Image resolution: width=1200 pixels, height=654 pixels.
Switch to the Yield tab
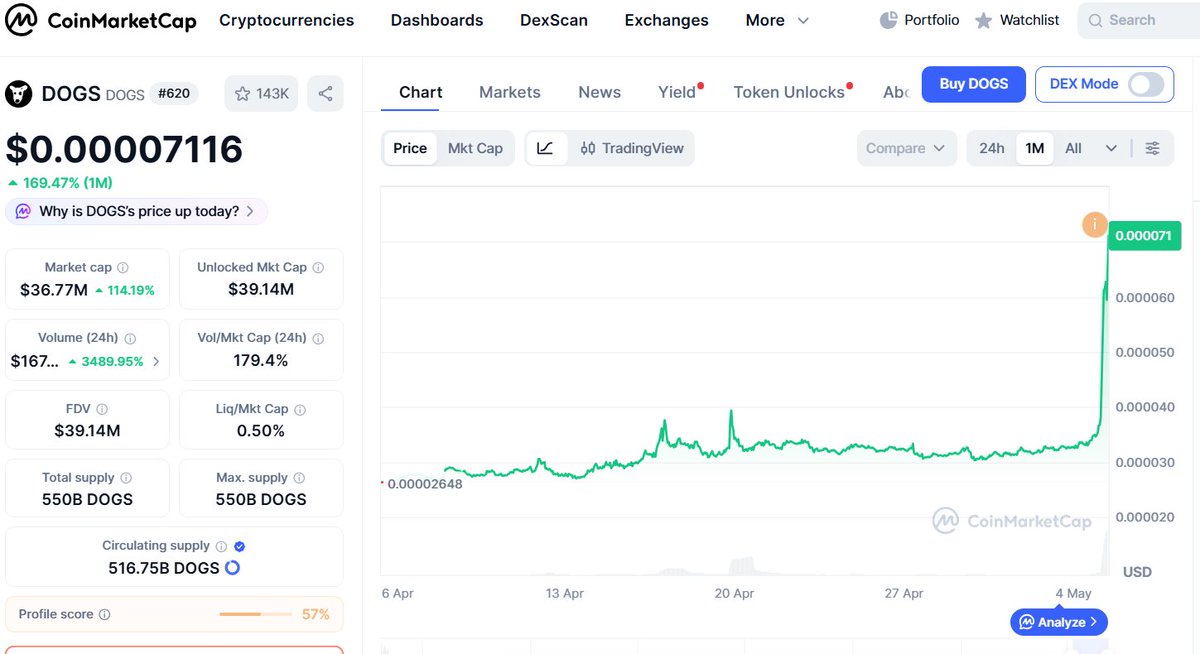(678, 92)
